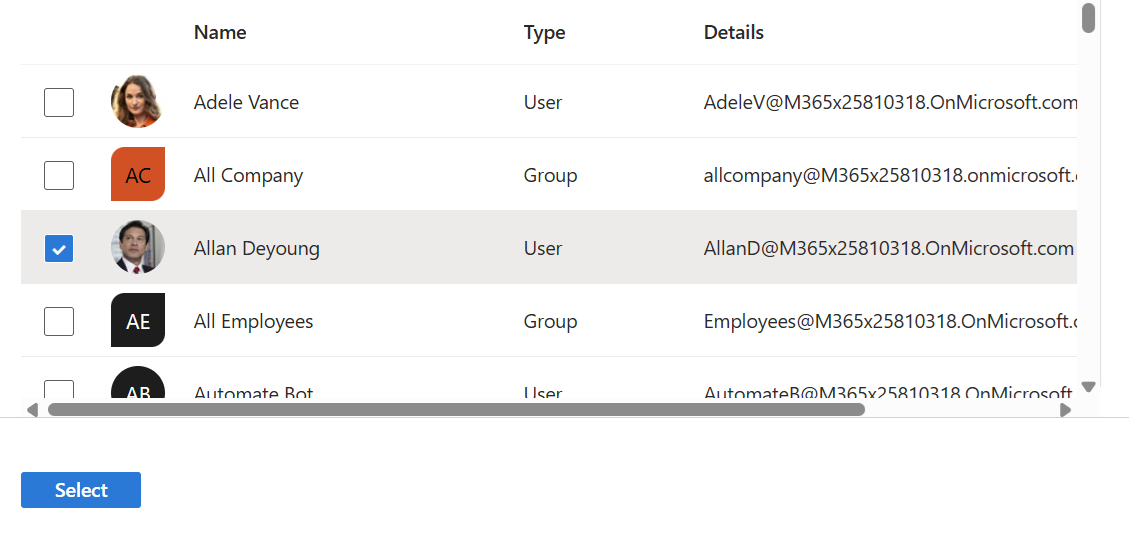Select the Adele Vance name text
The width and height of the screenshot is (1129, 537).
point(246,102)
